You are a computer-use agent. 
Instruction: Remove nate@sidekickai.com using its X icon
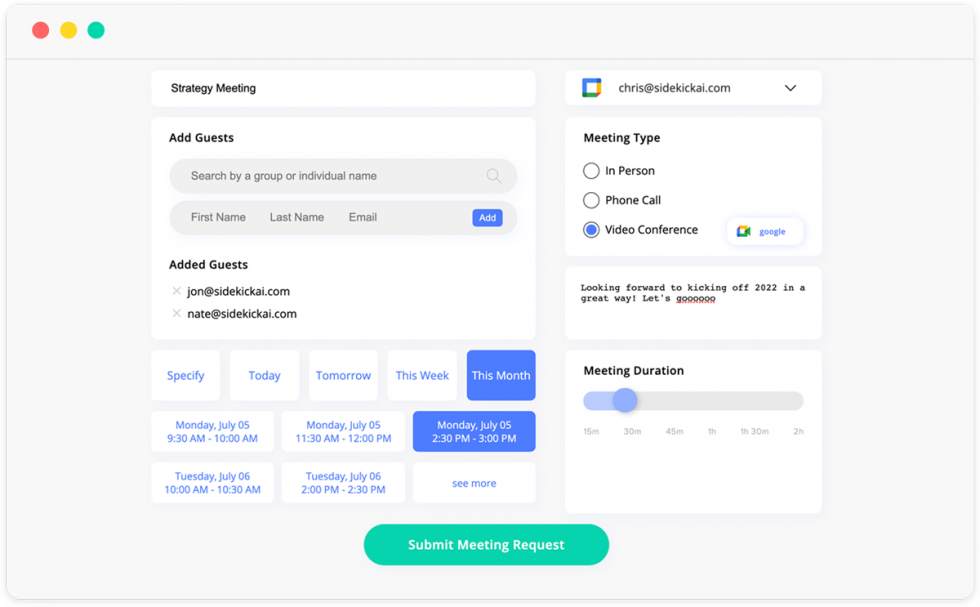coord(177,313)
